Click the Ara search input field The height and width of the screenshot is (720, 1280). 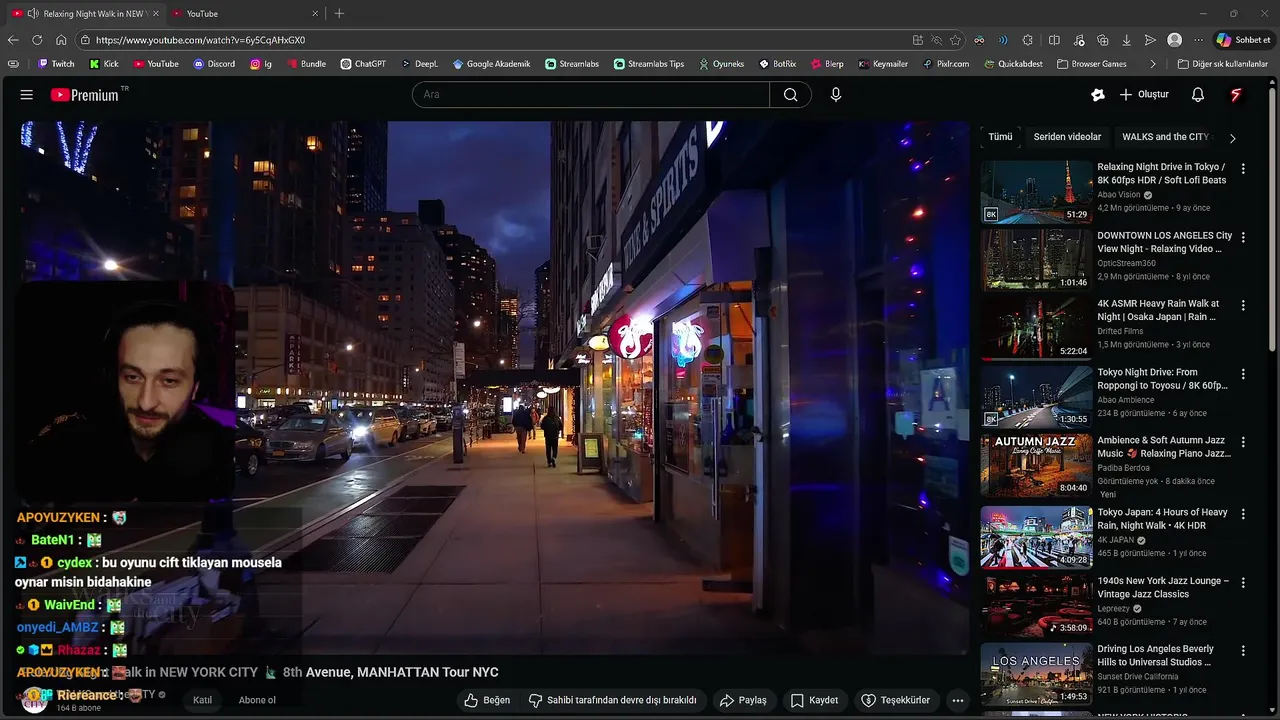(590, 95)
